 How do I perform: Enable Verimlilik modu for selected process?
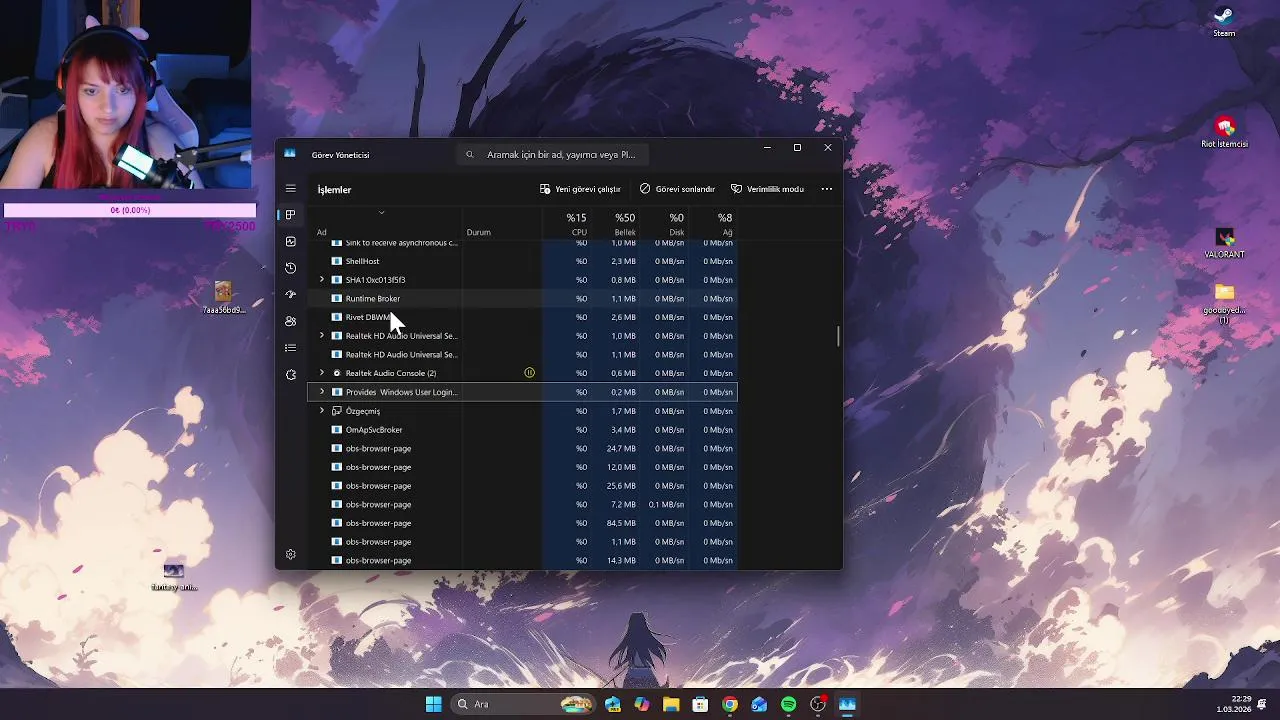pyautogui.click(x=767, y=189)
